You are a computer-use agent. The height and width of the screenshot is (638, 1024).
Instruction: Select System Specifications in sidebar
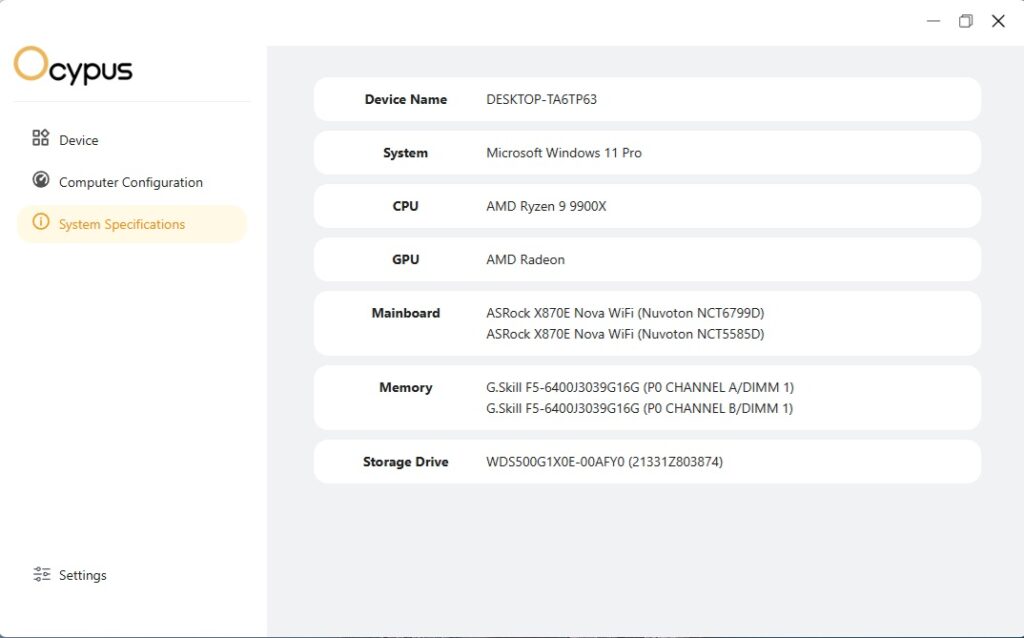point(132,224)
